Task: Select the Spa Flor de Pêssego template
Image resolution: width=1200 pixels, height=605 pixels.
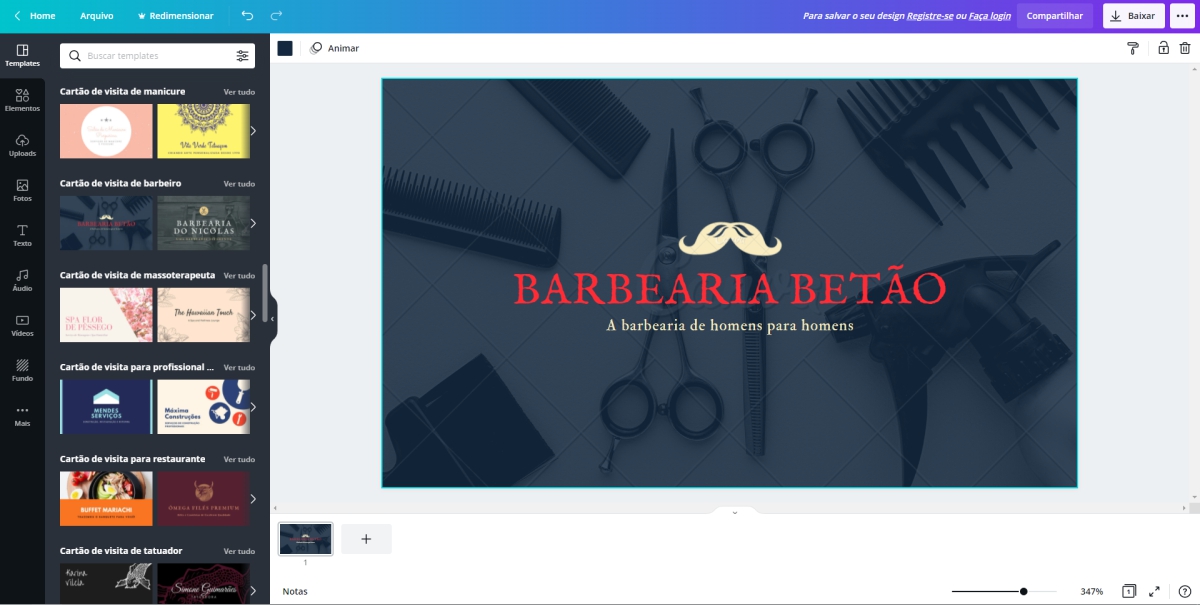Action: coord(106,315)
